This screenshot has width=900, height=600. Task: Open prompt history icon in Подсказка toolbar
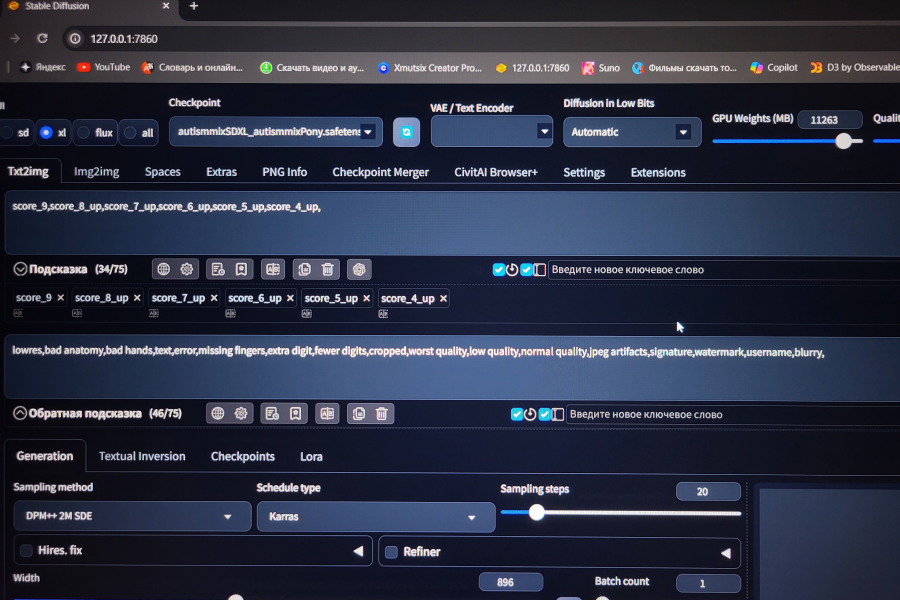218,269
